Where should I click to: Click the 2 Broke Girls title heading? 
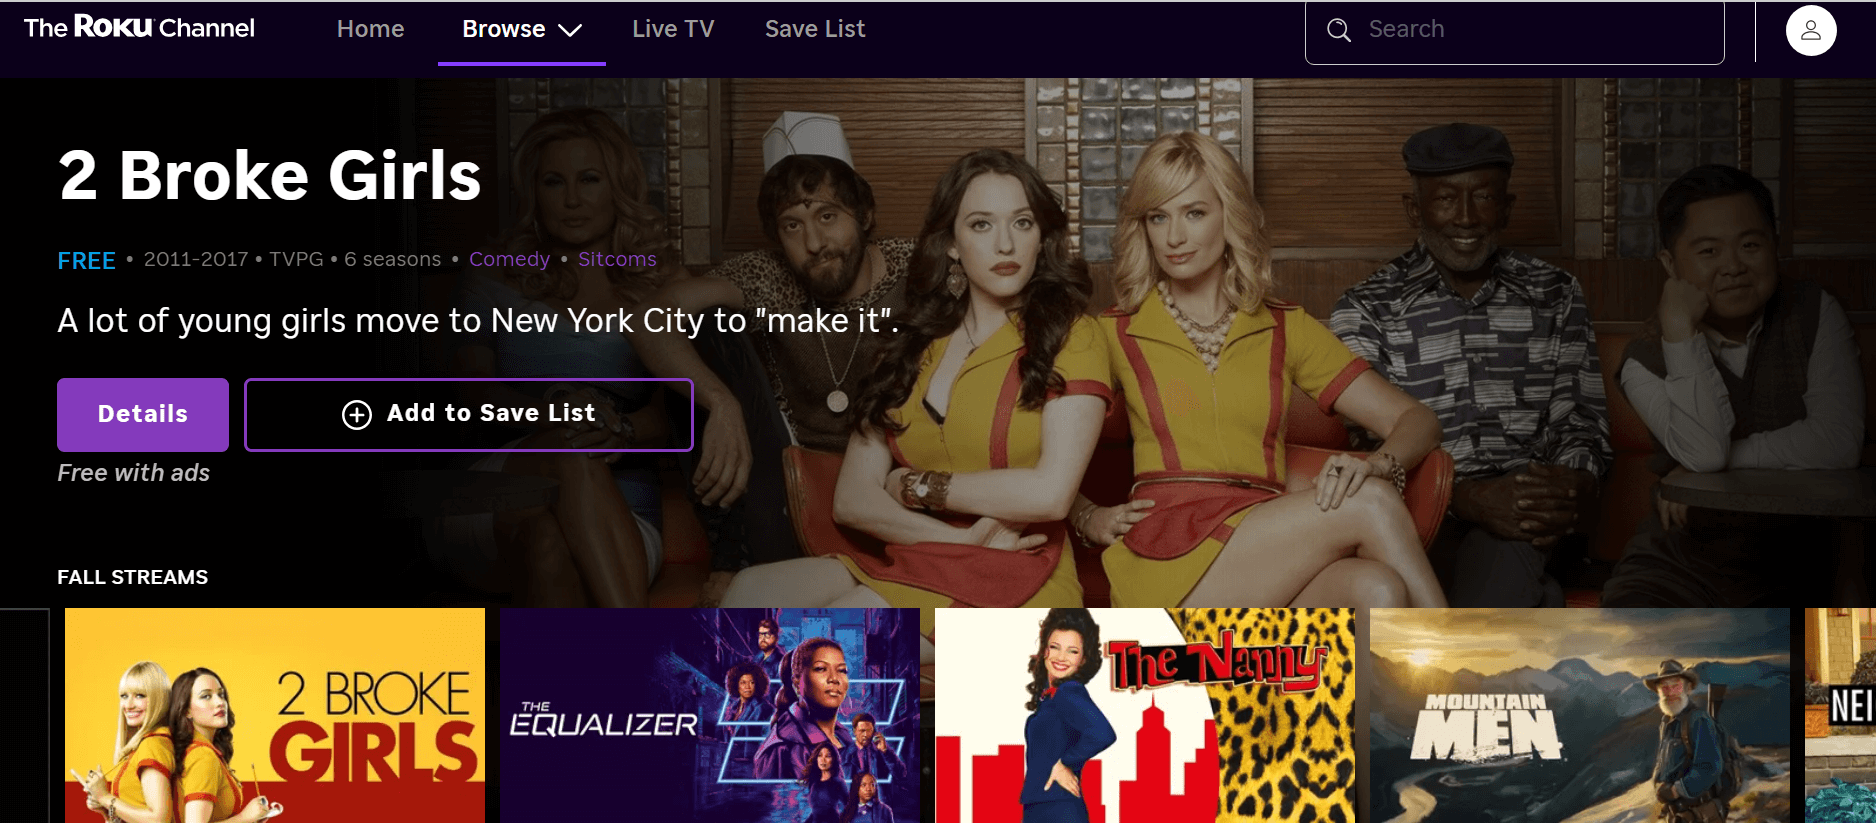pyautogui.click(x=270, y=176)
